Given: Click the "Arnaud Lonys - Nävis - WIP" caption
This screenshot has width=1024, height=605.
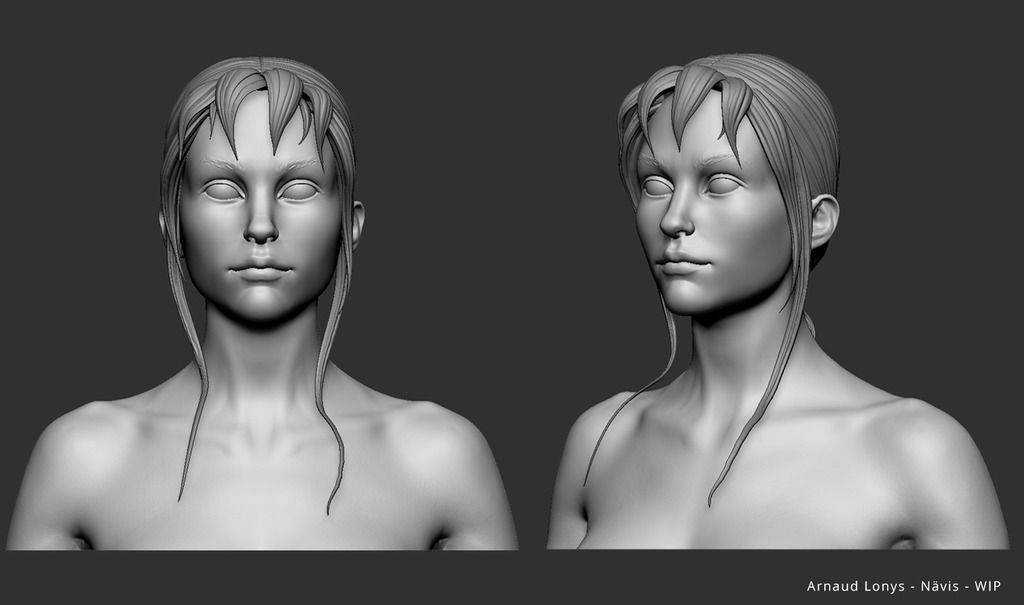Looking at the screenshot, I should point(903,586).
